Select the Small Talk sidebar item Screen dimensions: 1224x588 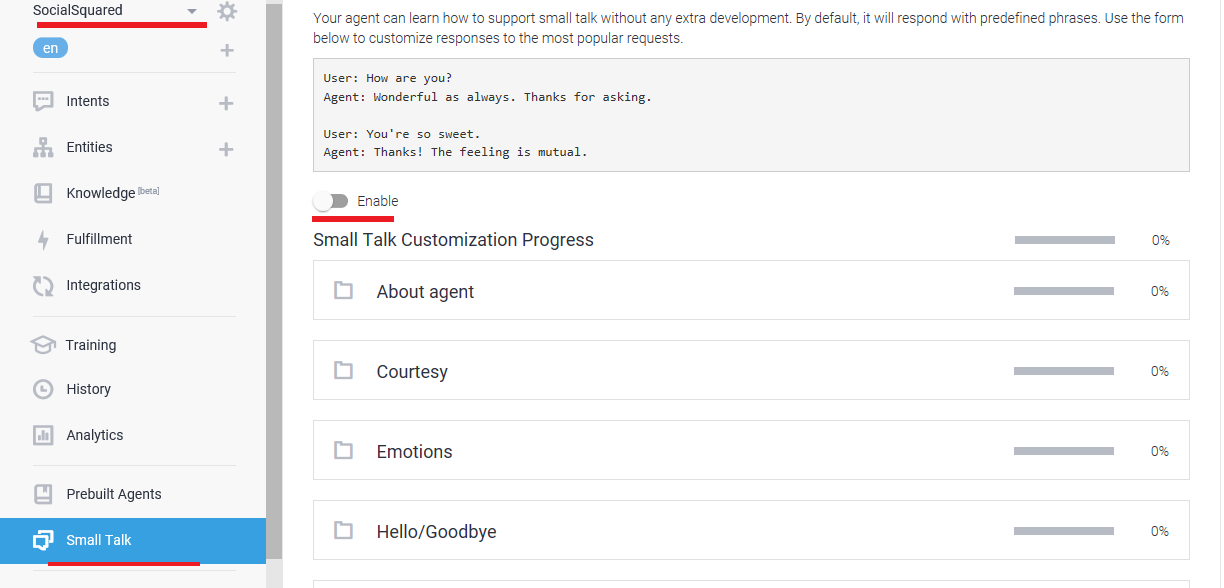click(x=98, y=540)
